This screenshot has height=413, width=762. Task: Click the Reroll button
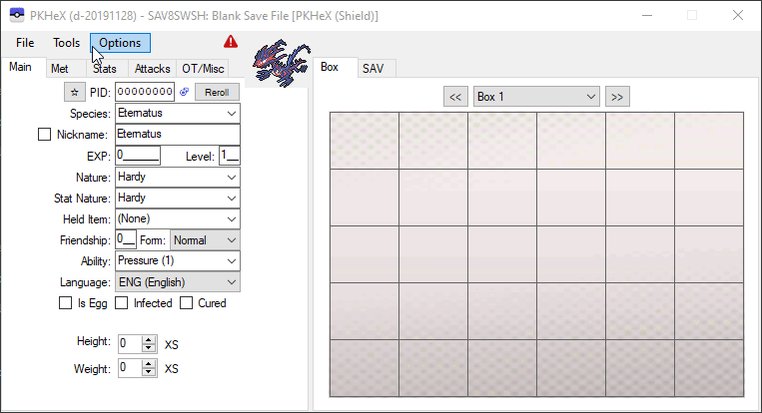[x=217, y=92]
